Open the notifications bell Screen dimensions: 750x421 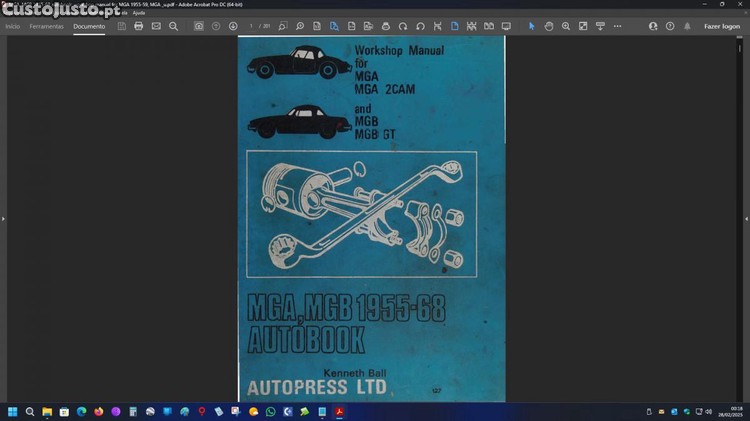(x=687, y=26)
